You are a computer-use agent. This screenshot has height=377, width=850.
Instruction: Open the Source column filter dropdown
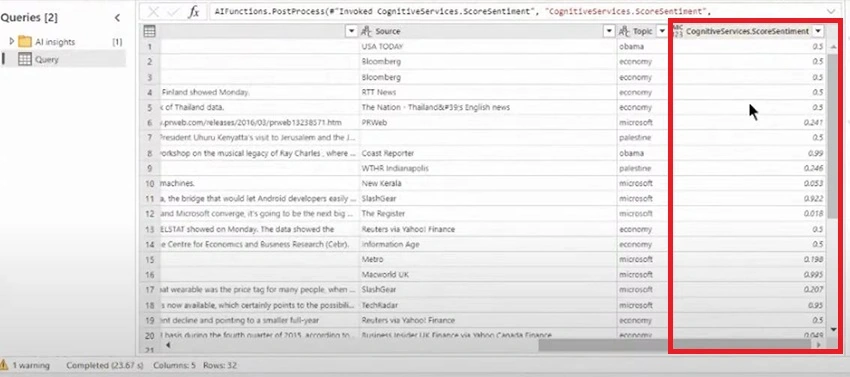click(609, 31)
